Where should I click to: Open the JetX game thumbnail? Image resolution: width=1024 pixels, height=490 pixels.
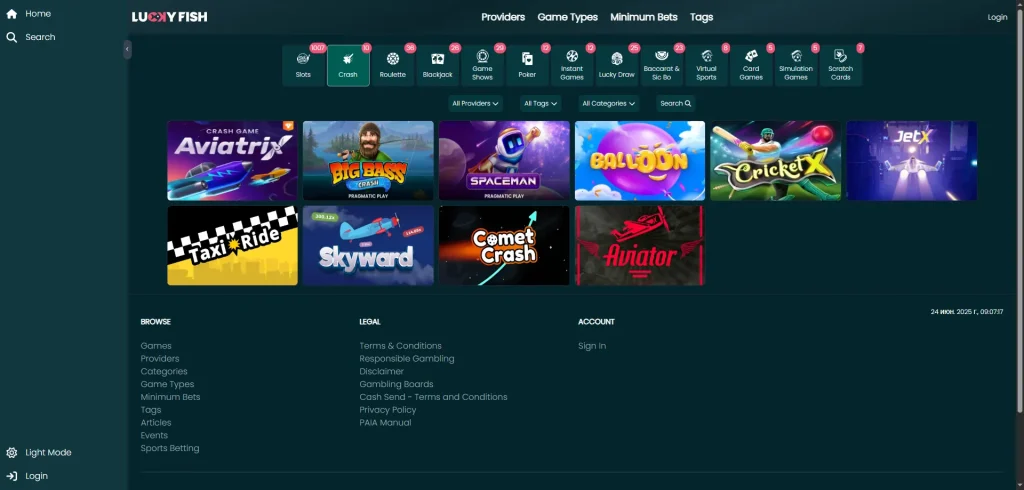pos(912,161)
